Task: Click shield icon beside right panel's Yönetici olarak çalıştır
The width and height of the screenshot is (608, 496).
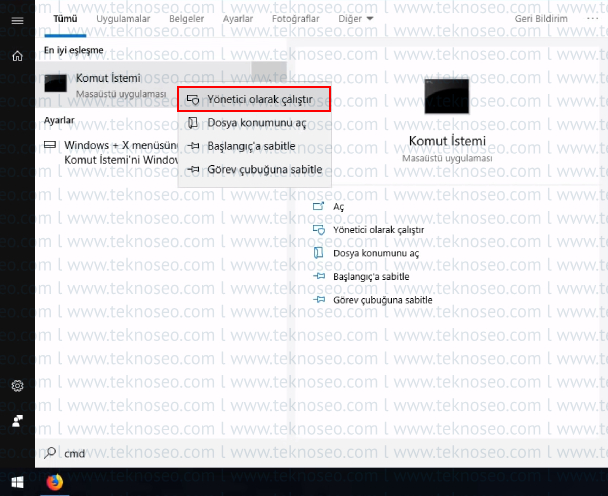Action: (319, 230)
